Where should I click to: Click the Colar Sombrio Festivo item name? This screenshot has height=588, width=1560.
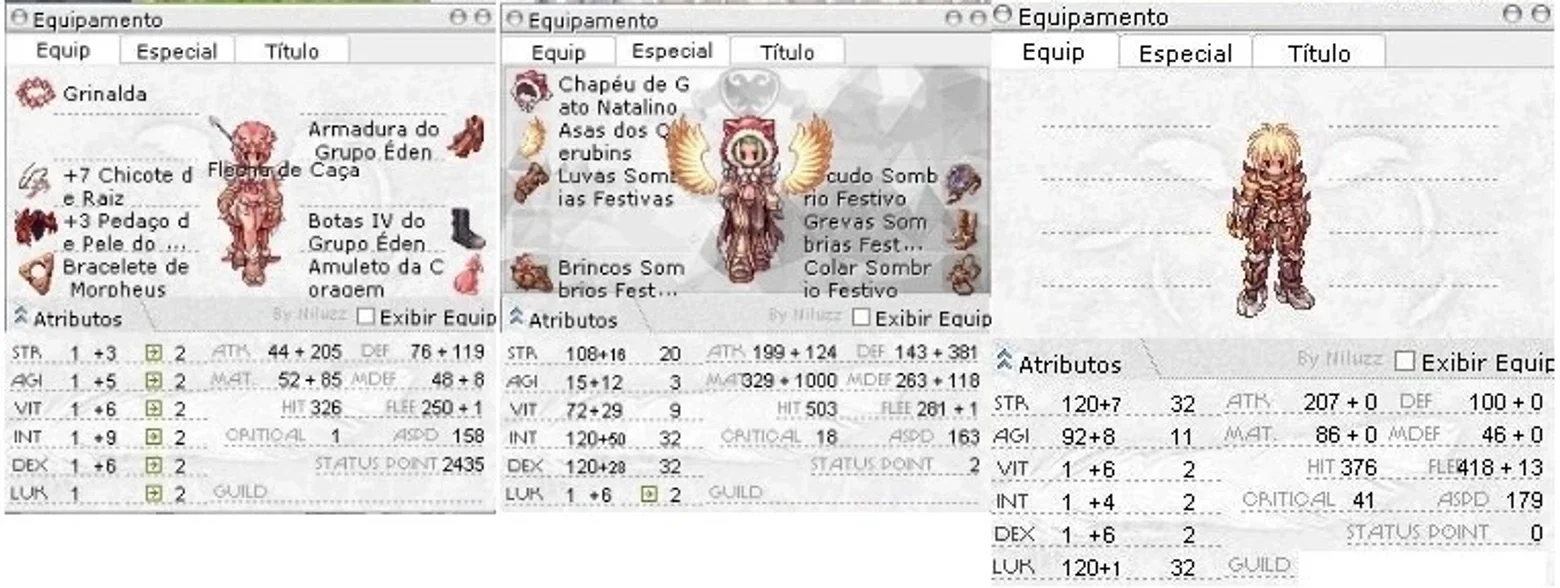click(868, 279)
